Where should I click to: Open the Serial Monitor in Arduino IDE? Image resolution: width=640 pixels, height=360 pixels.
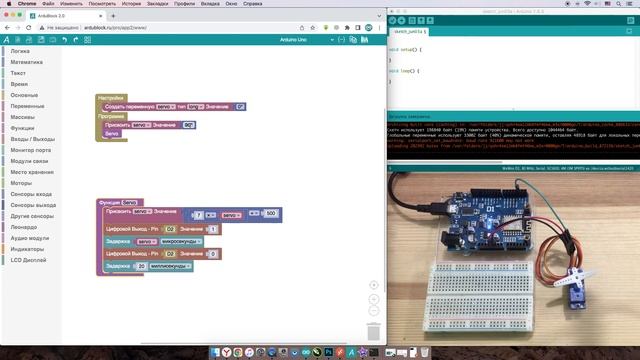pyautogui.click(x=631, y=20)
